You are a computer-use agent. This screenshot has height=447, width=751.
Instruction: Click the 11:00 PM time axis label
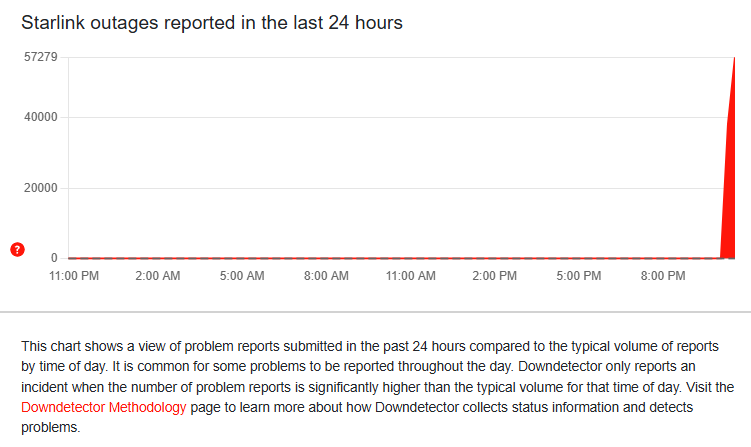click(x=74, y=274)
